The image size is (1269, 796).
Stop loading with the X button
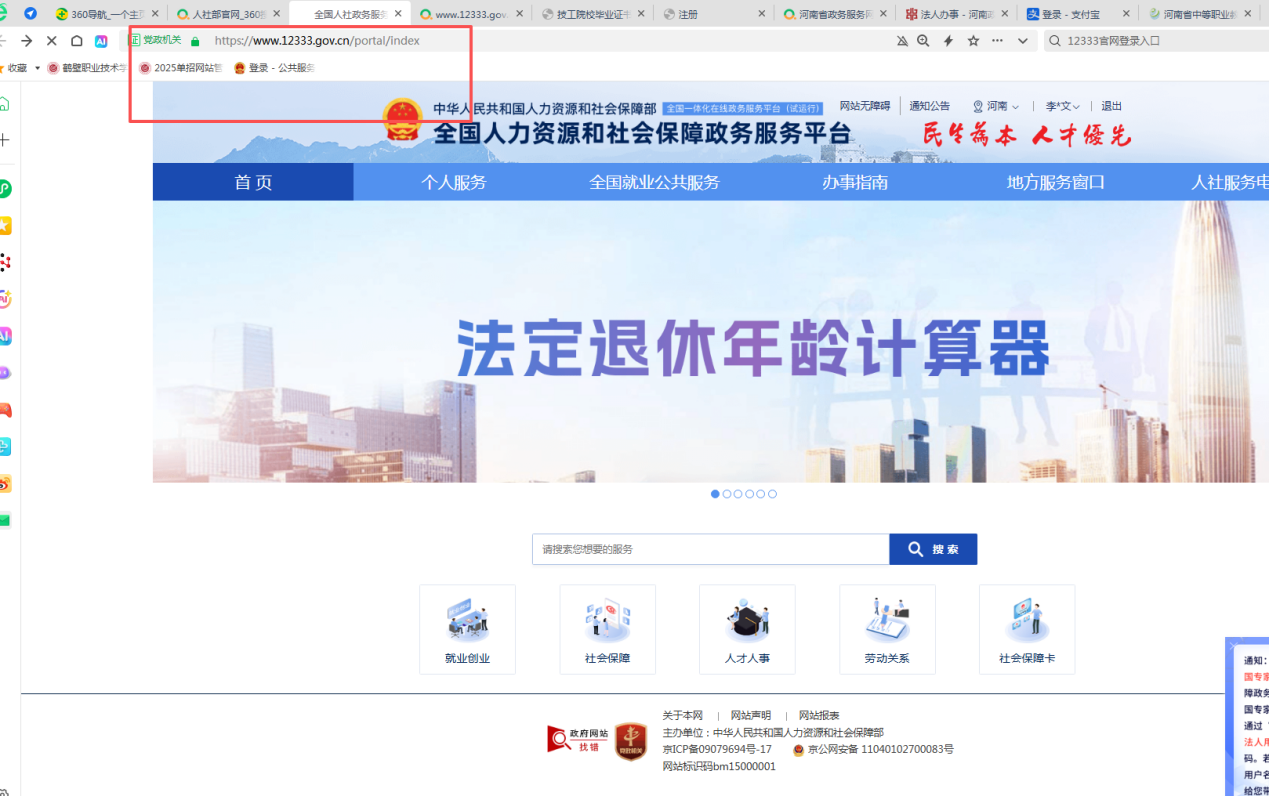52,41
